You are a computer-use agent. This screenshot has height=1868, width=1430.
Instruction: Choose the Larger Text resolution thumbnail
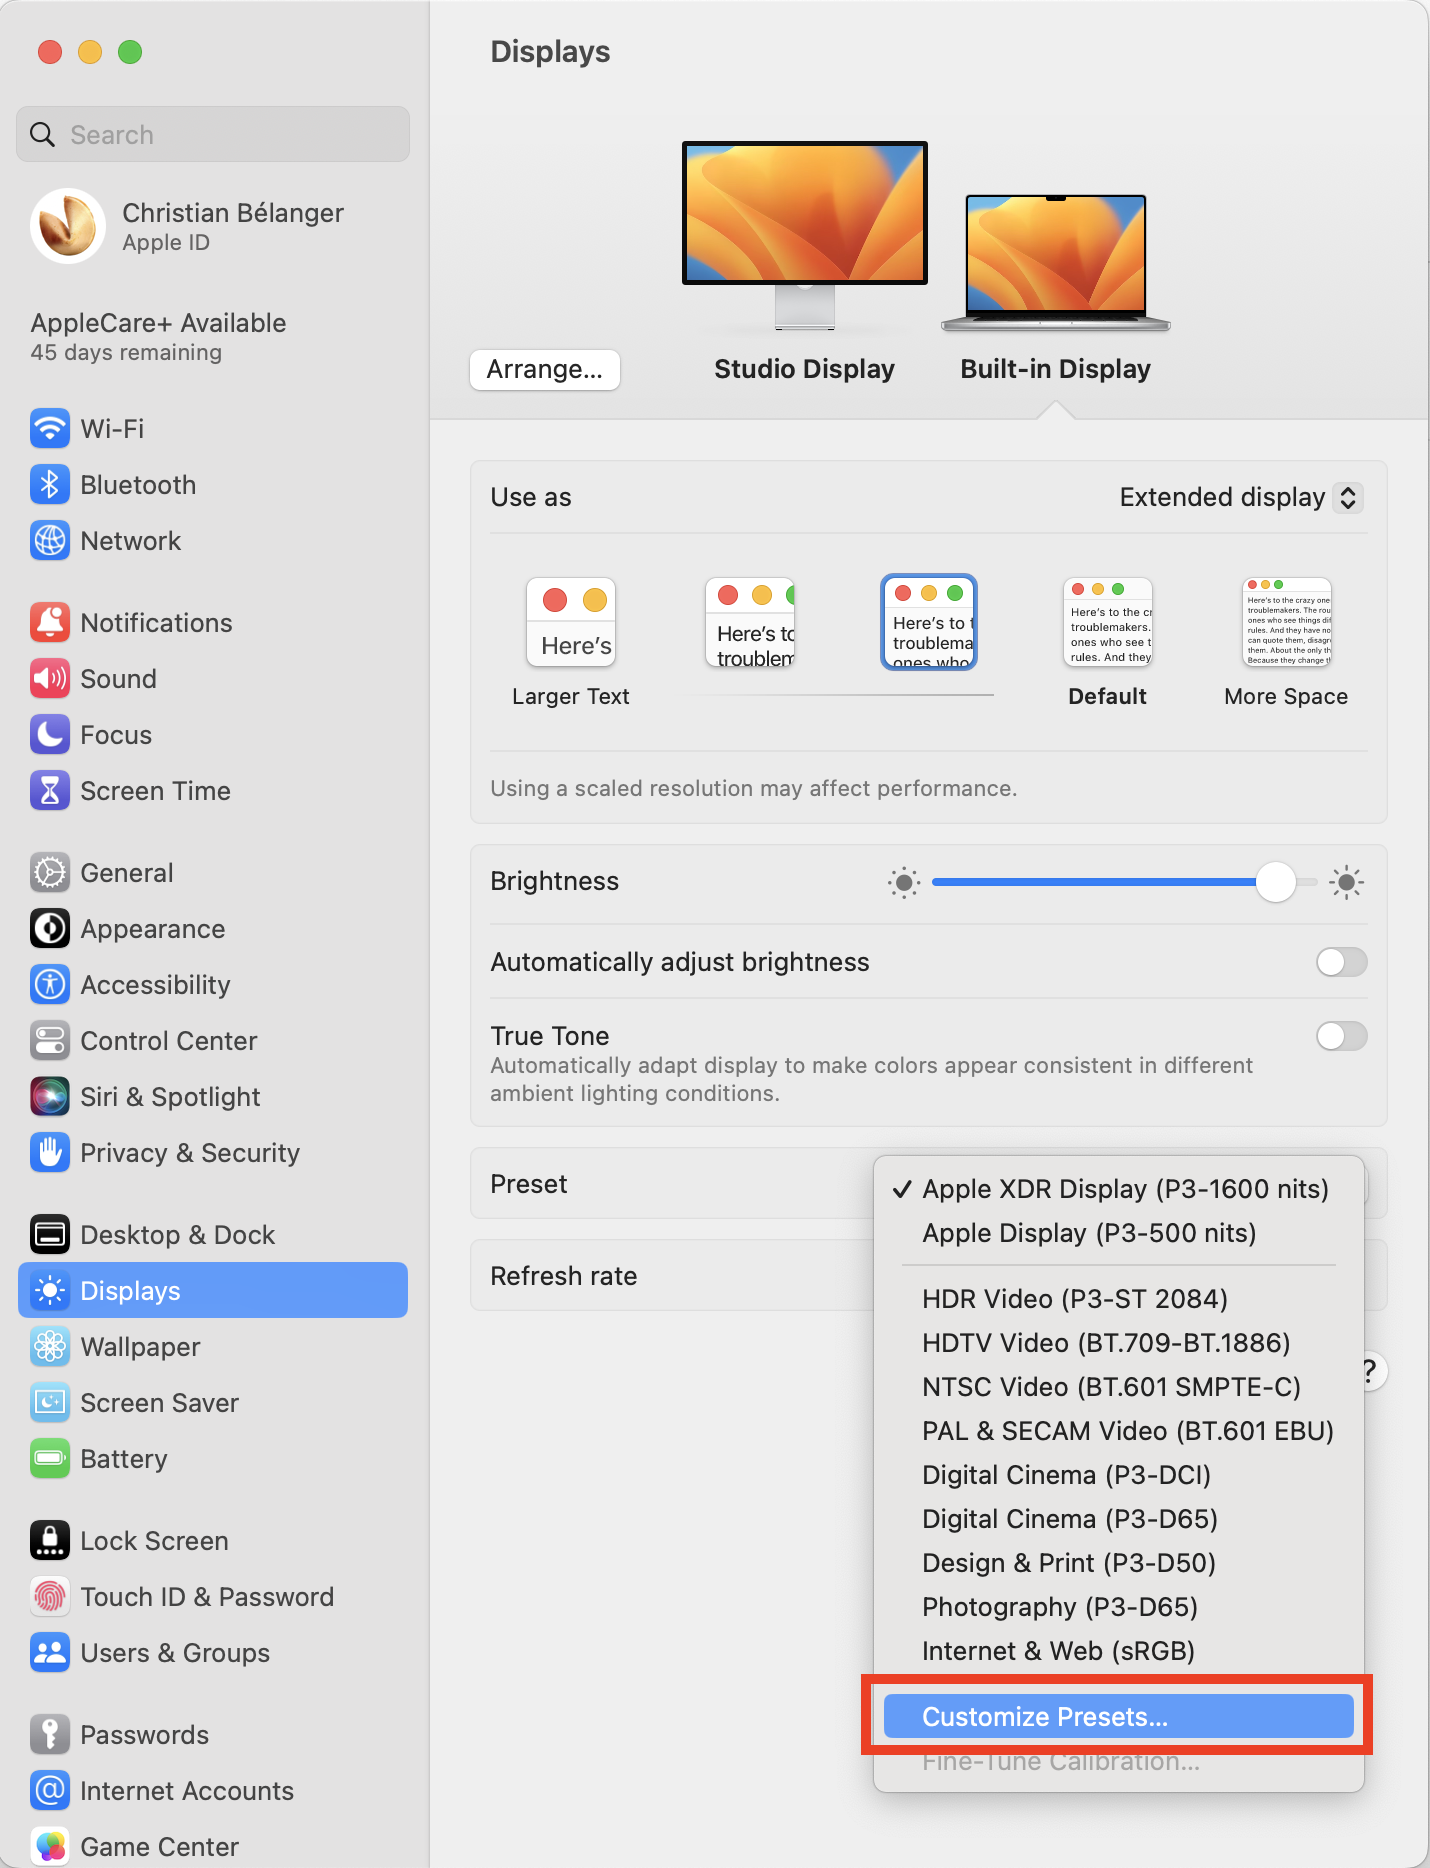(x=571, y=622)
